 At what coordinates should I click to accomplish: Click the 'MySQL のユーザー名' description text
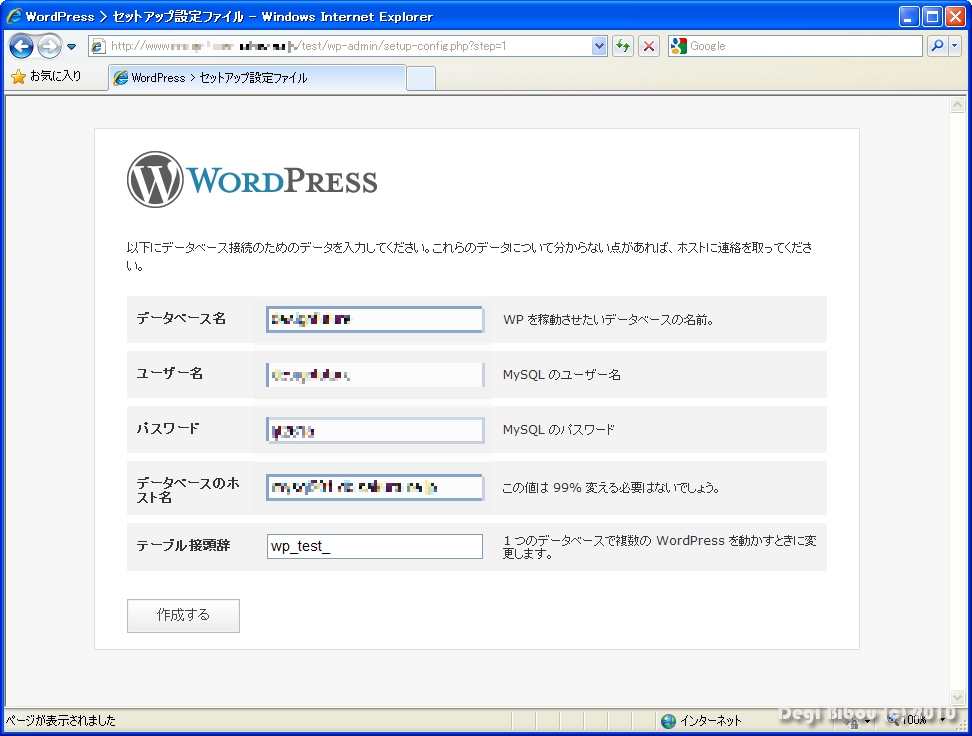[562, 375]
